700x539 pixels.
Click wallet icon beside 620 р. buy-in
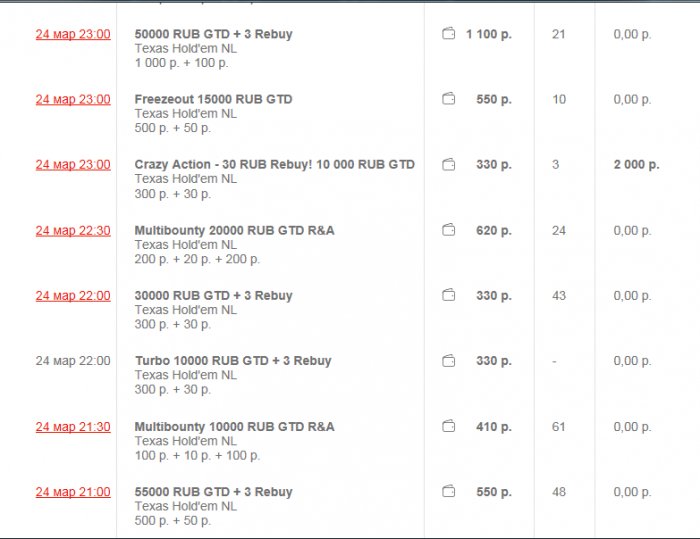point(449,230)
